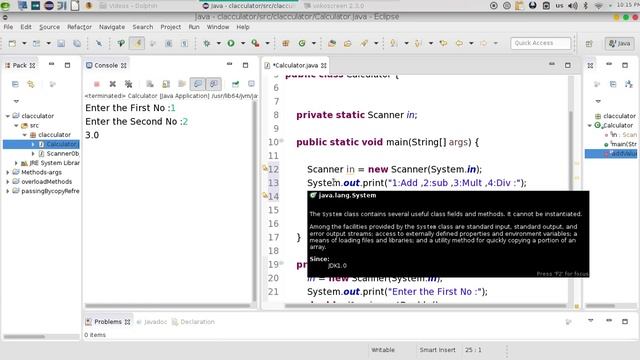640x360 pixels.
Task: Click the New Java Class green icon
Action: tap(302, 43)
